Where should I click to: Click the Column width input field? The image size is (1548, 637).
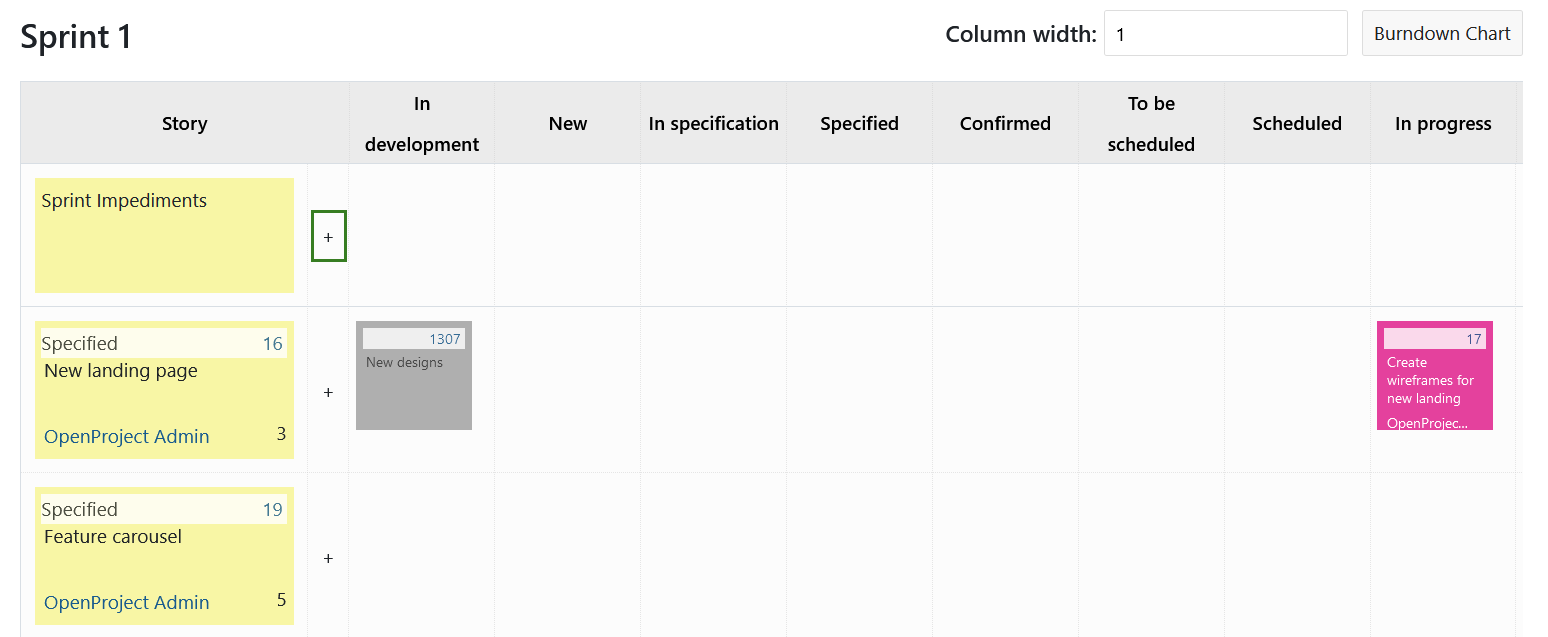click(1224, 32)
